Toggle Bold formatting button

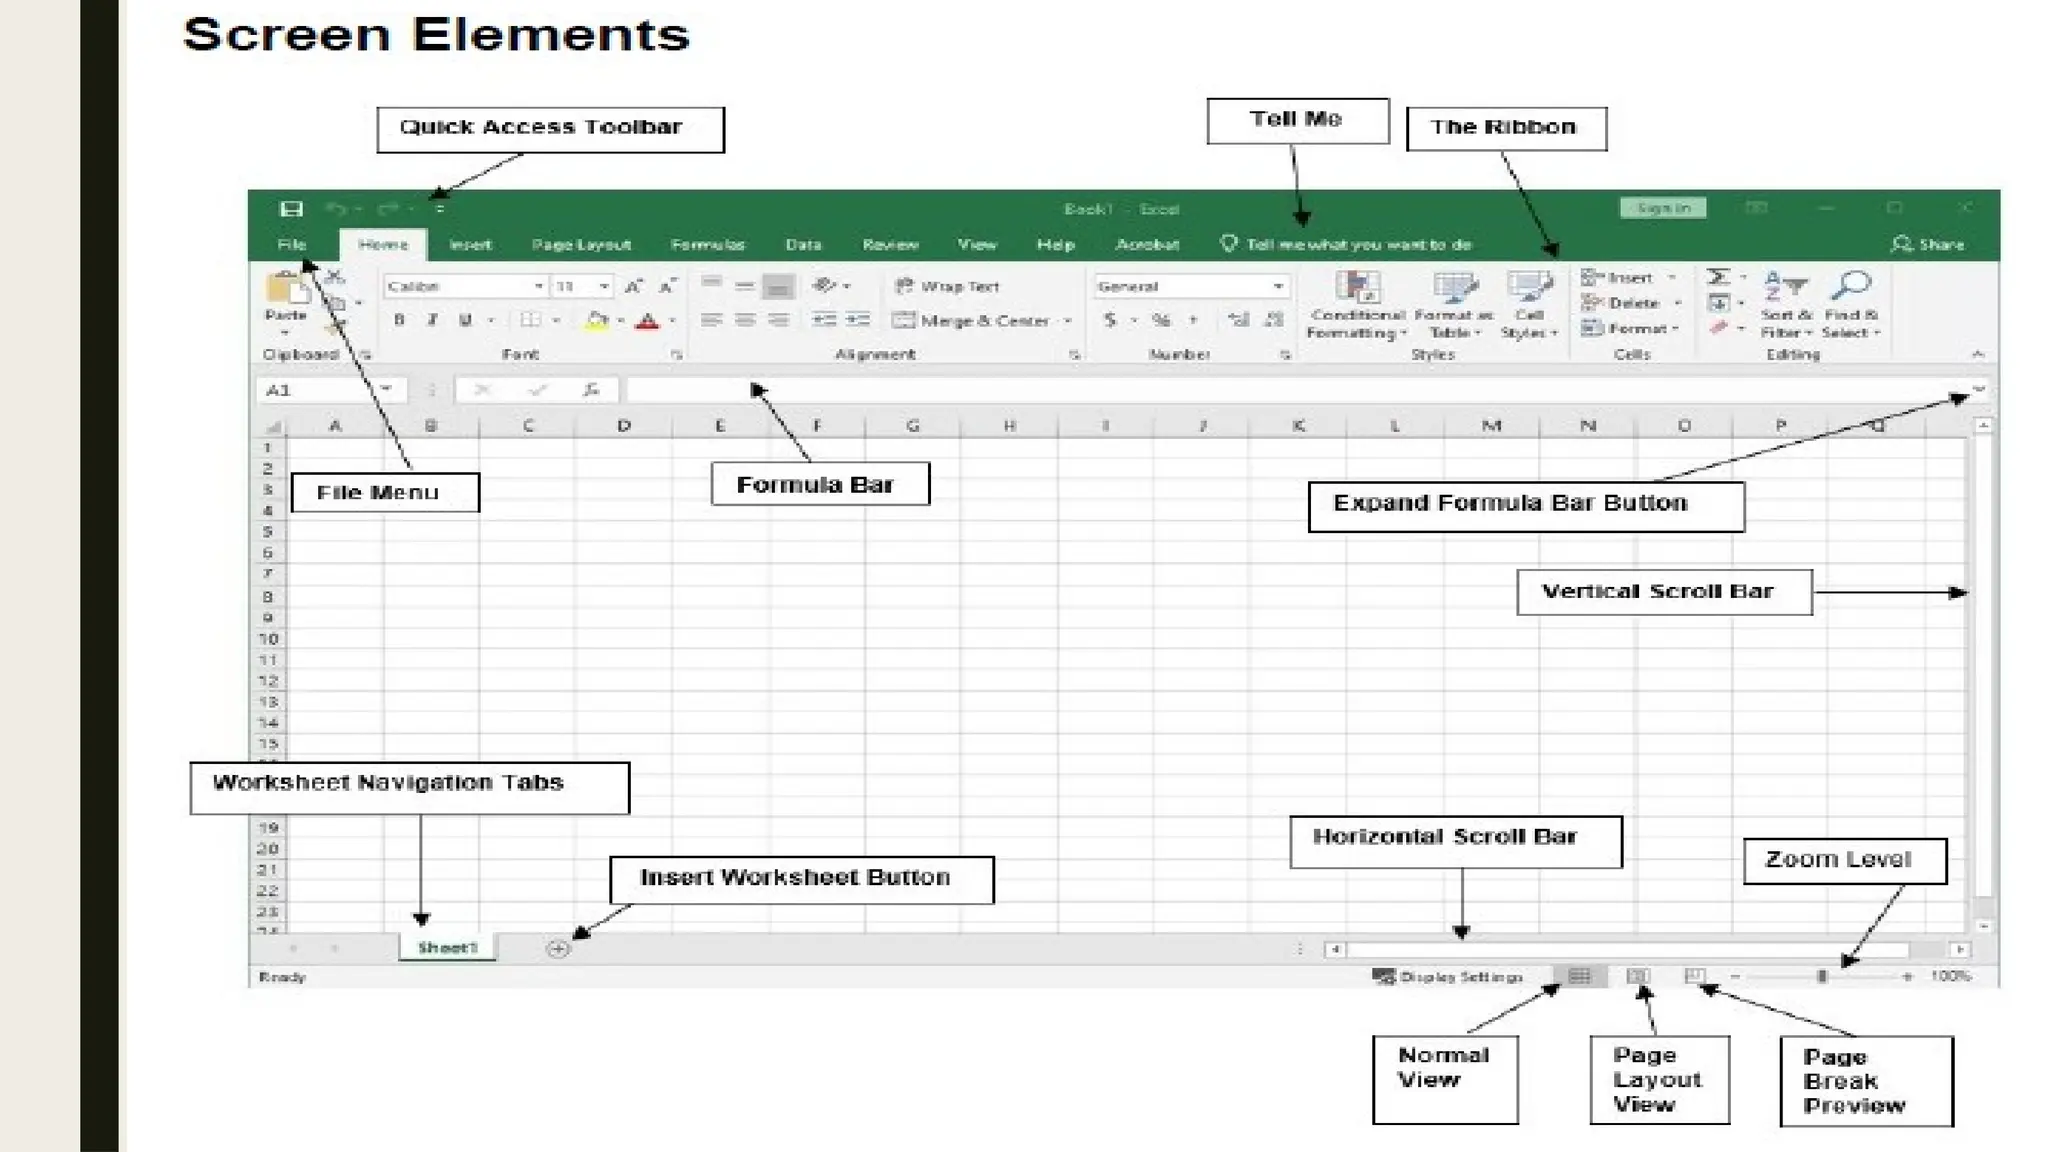pos(400,320)
